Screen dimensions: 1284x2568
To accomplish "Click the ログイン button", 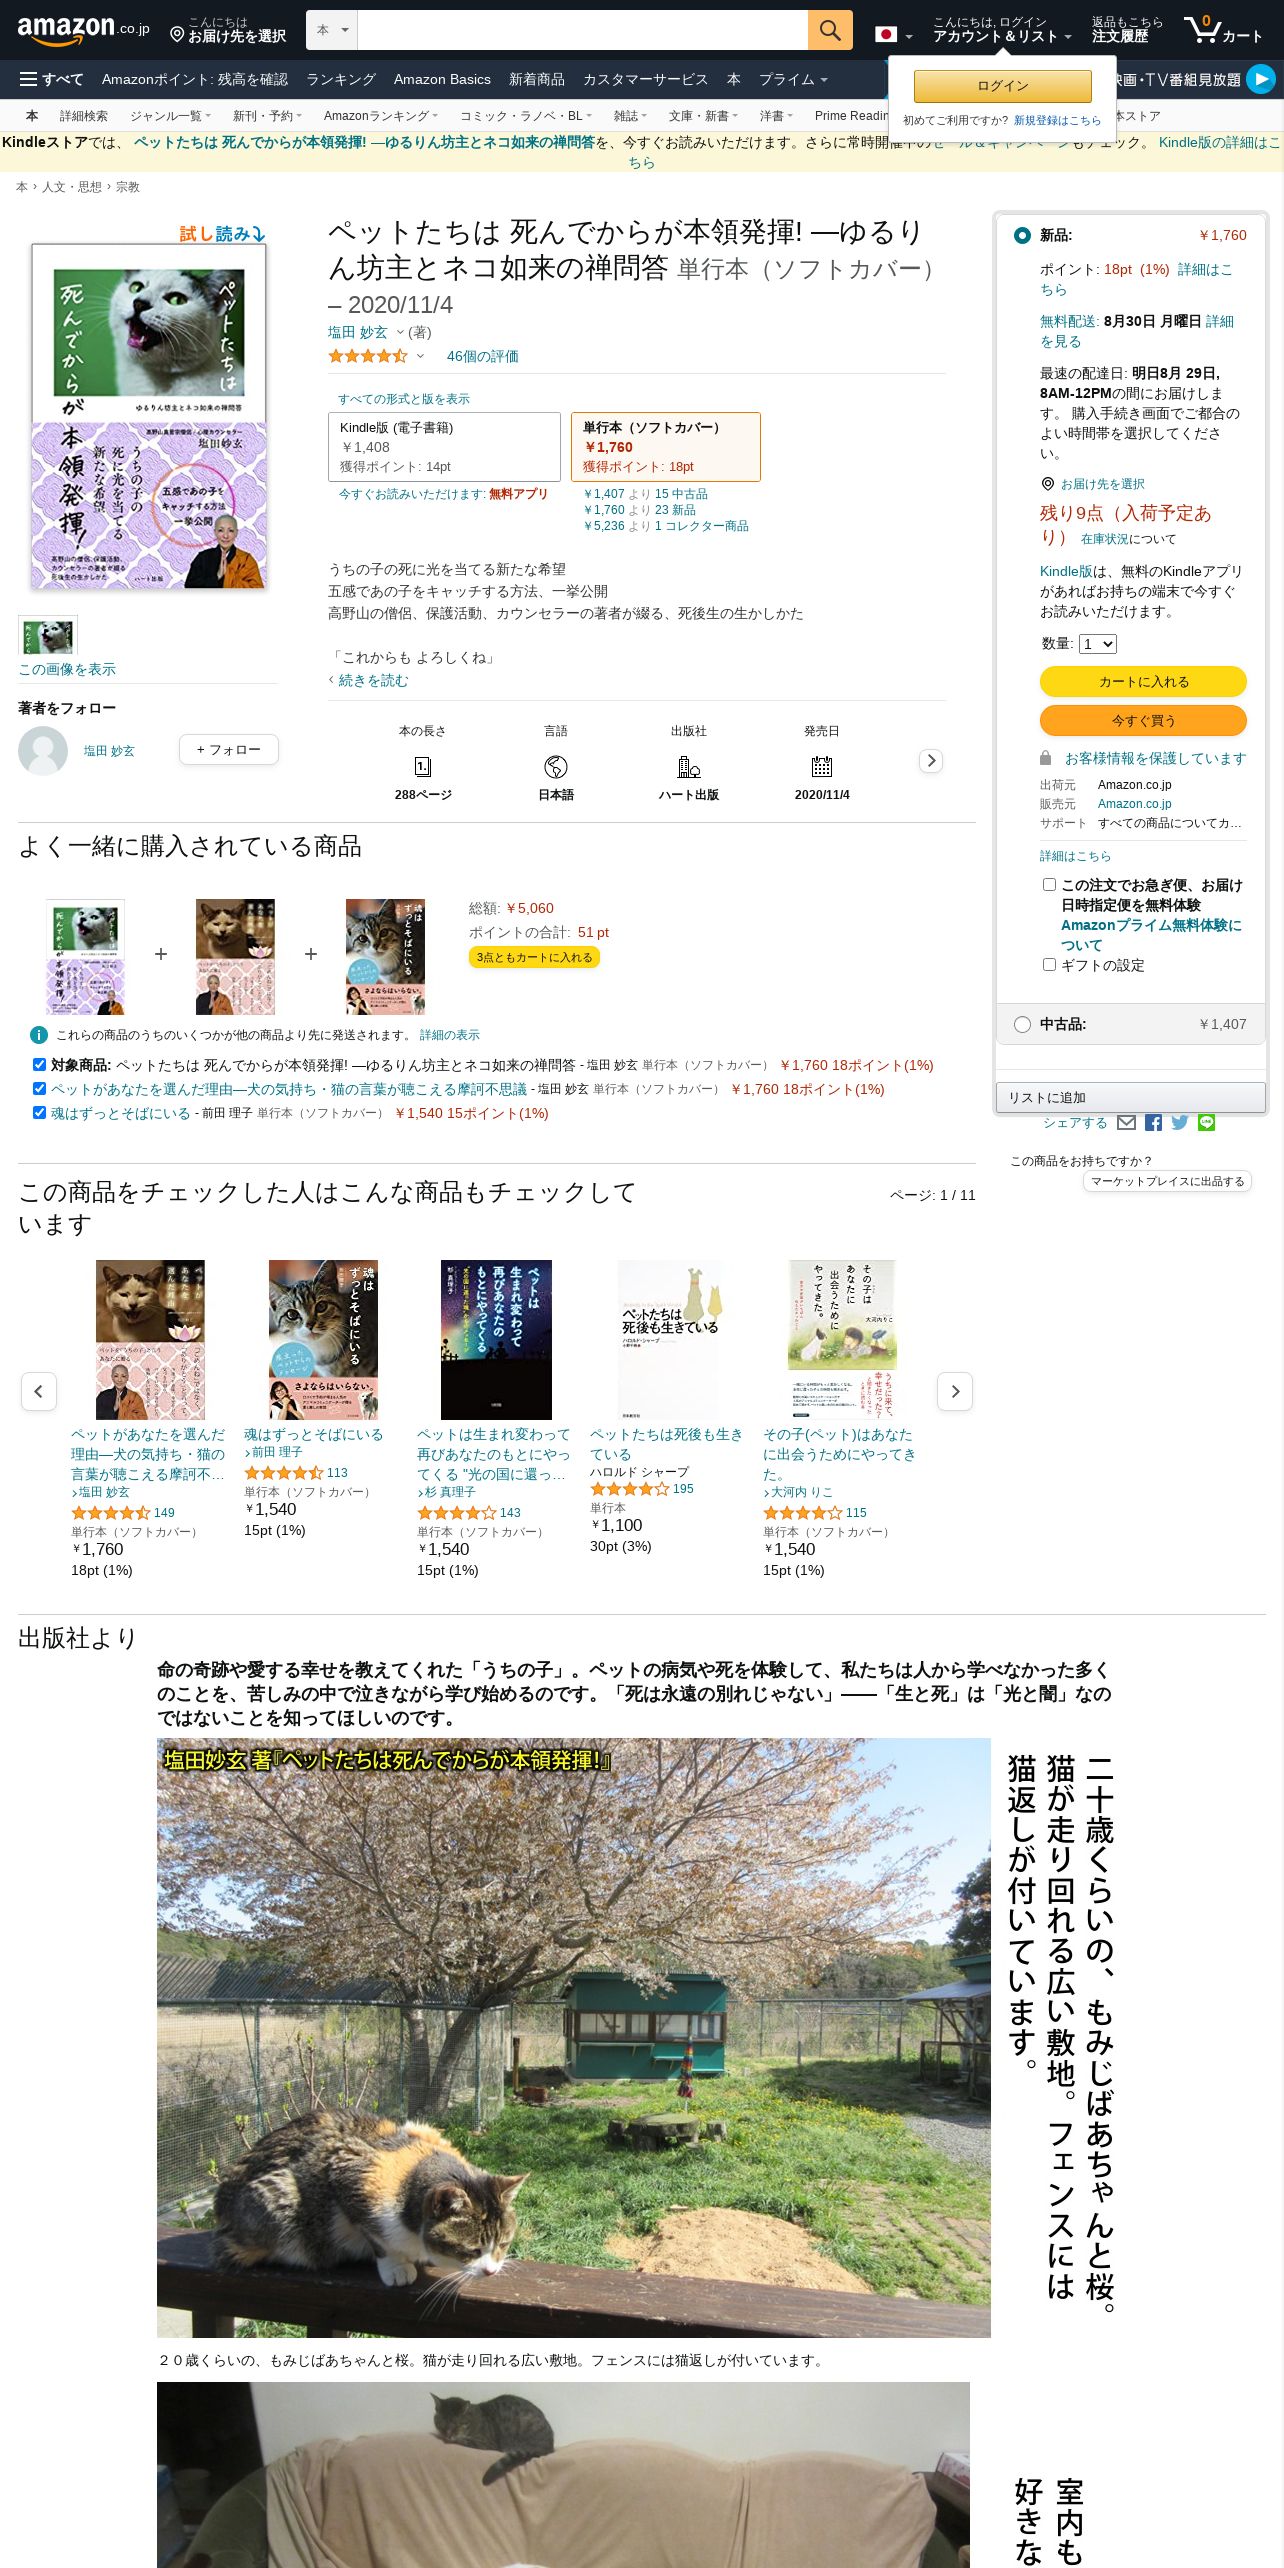I will coord(1002,86).
